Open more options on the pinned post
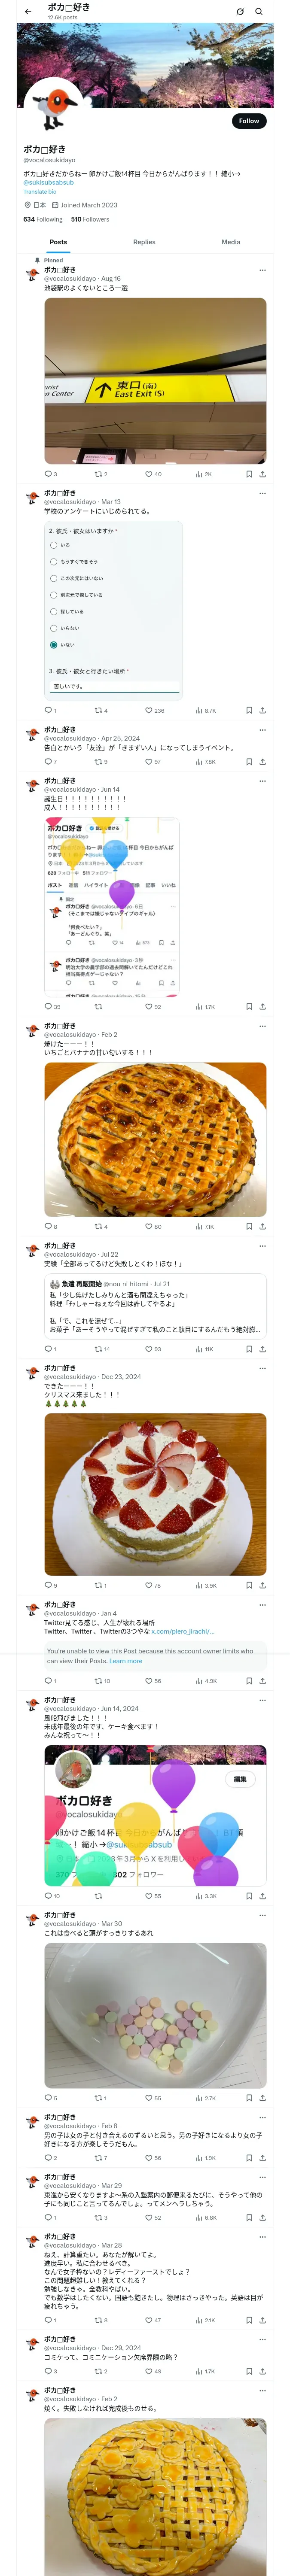This screenshot has width=290, height=2576. coord(262,270)
